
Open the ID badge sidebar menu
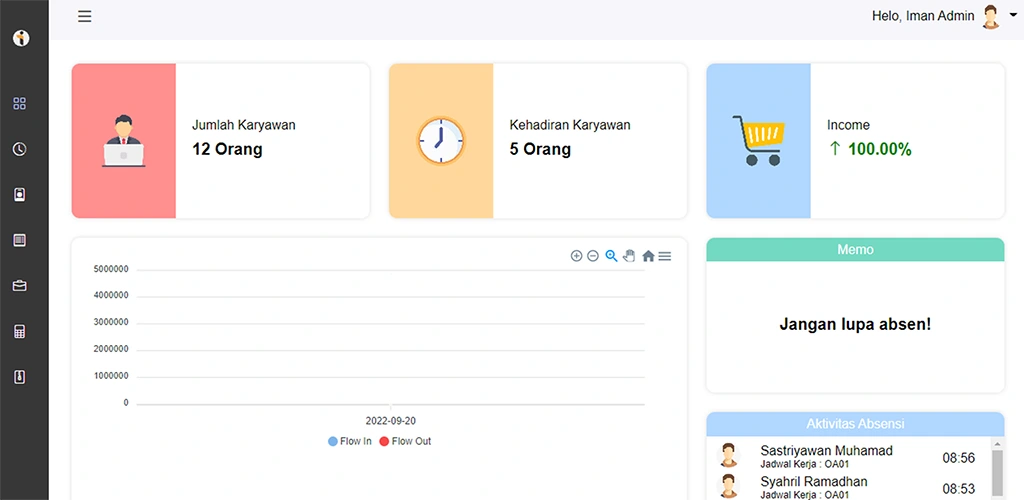click(x=20, y=194)
